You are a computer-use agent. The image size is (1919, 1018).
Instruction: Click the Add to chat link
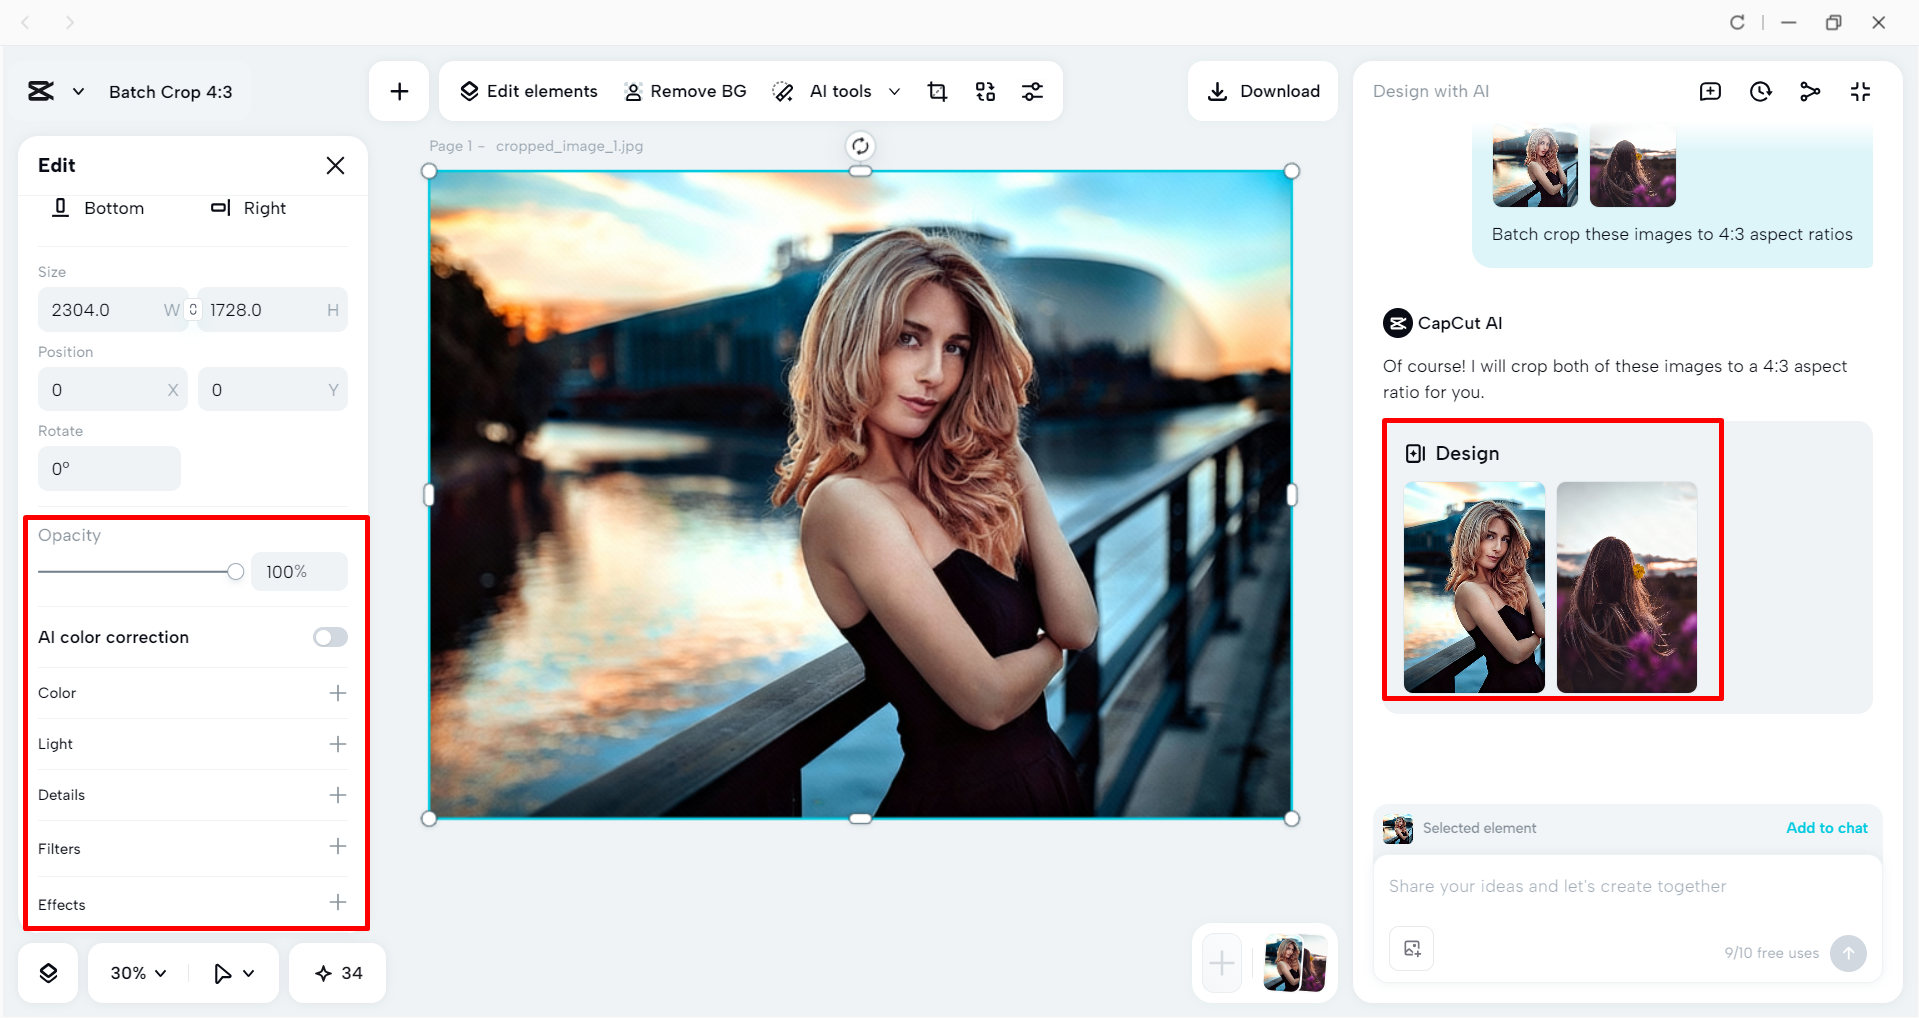tap(1826, 827)
